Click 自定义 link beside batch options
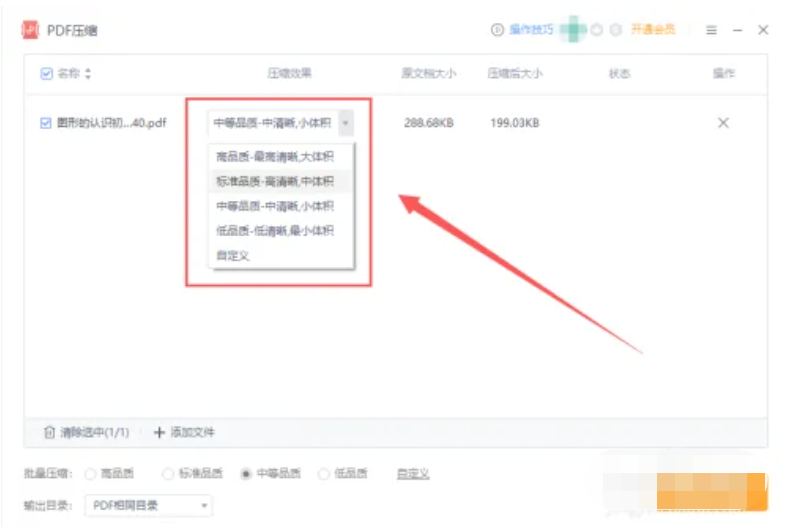Image resolution: width=785 pixels, height=527 pixels. click(412, 474)
